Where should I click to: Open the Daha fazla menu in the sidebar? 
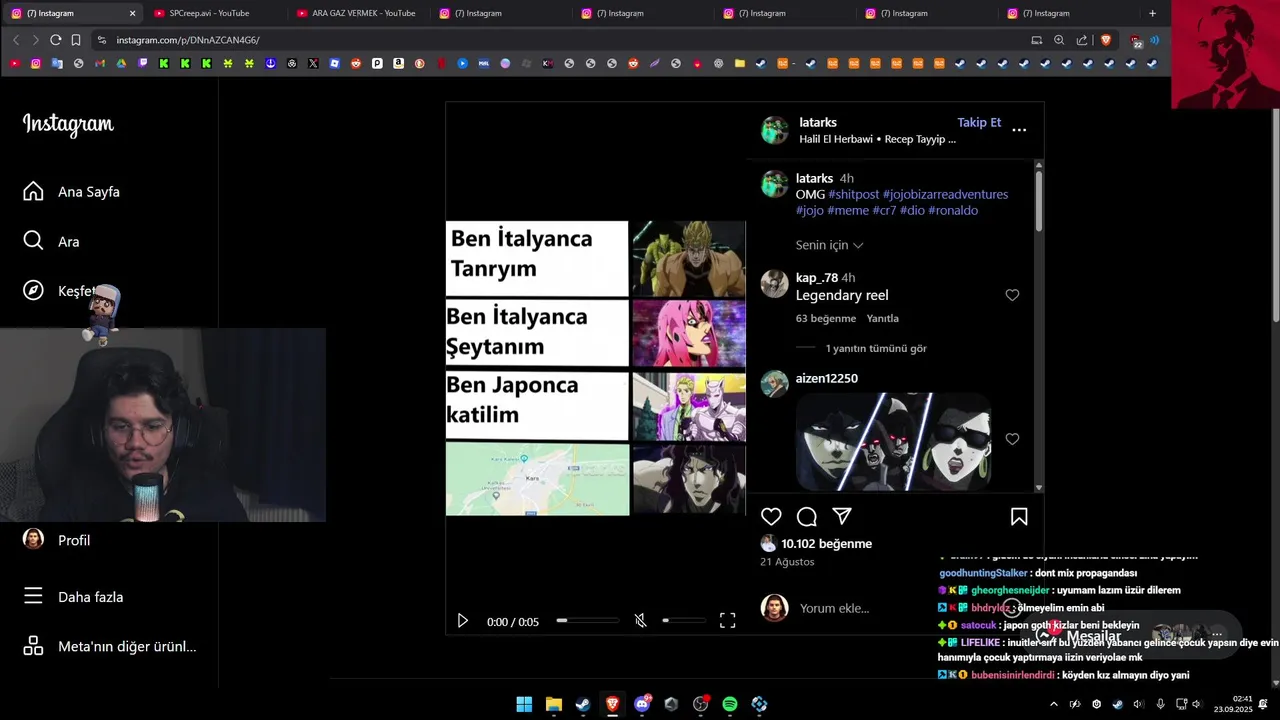[73, 597]
